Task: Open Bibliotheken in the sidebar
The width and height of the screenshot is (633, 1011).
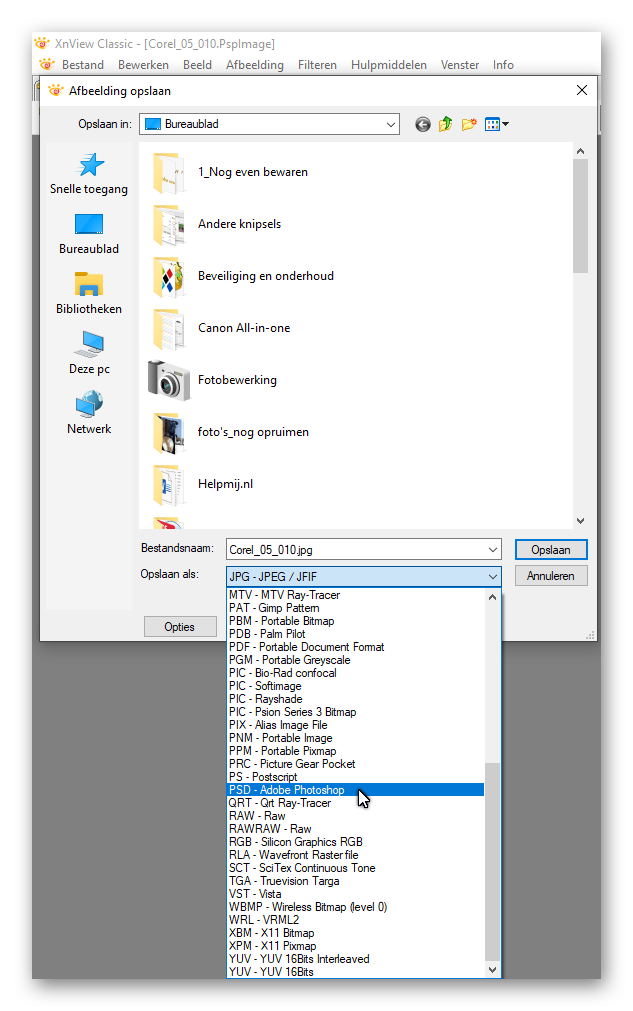Action: coord(89,294)
